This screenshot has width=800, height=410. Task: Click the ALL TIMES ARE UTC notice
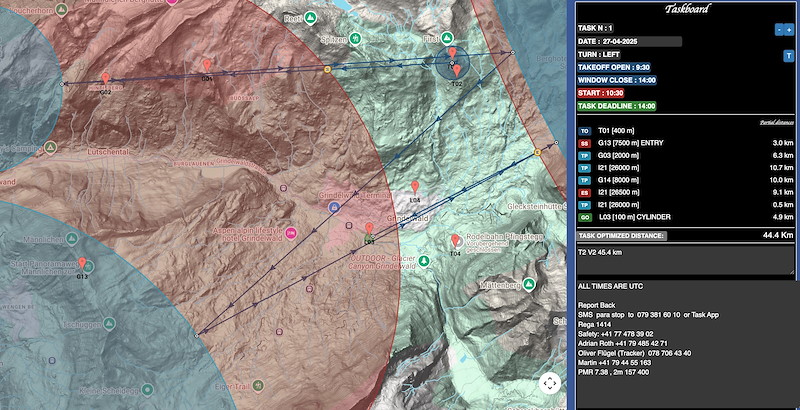pyautogui.click(x=609, y=287)
